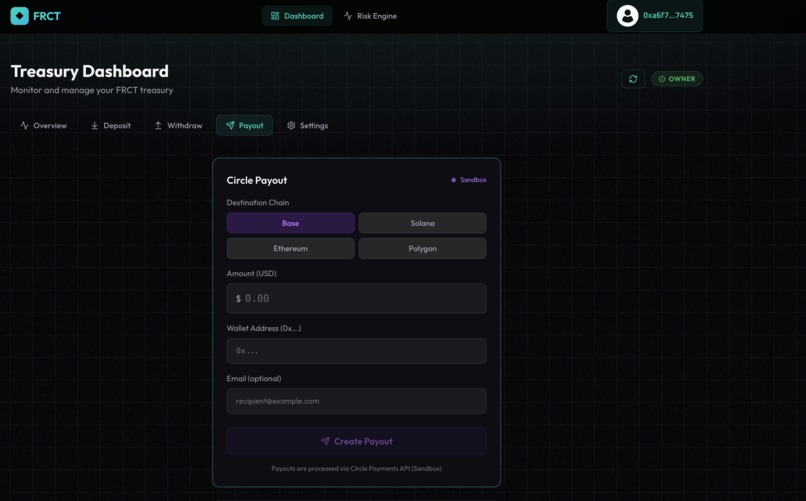Click the OWNER role badge
Screen dimensions: 806x501
click(676, 79)
